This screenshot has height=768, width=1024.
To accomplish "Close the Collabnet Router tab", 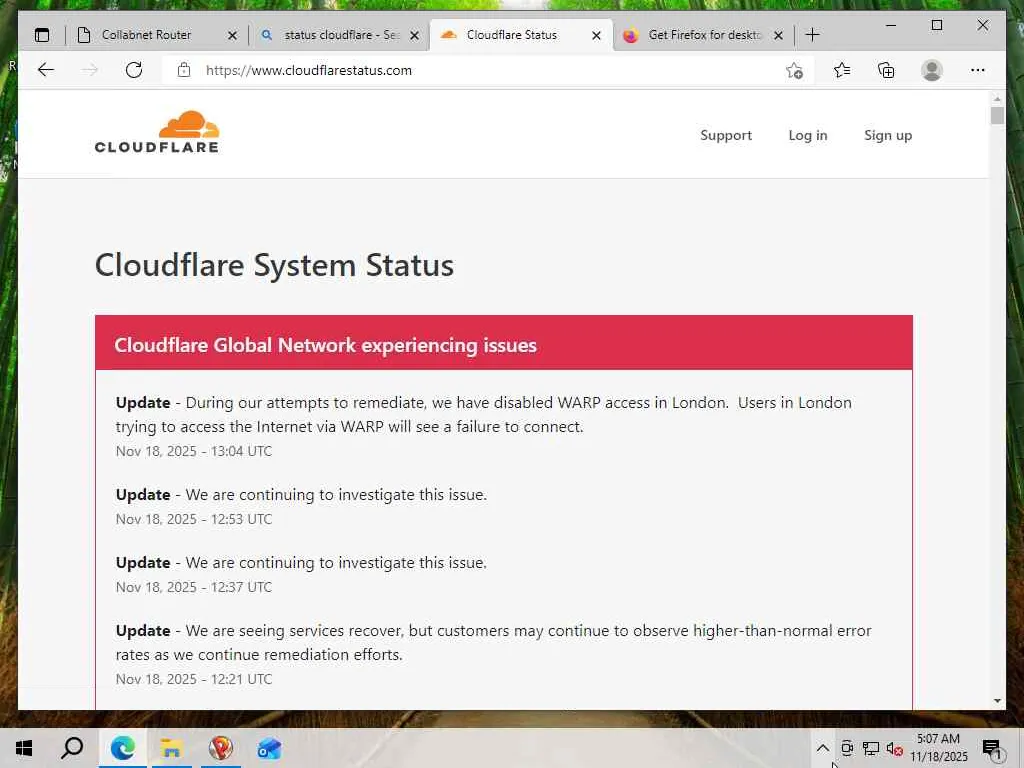I will 232,35.
